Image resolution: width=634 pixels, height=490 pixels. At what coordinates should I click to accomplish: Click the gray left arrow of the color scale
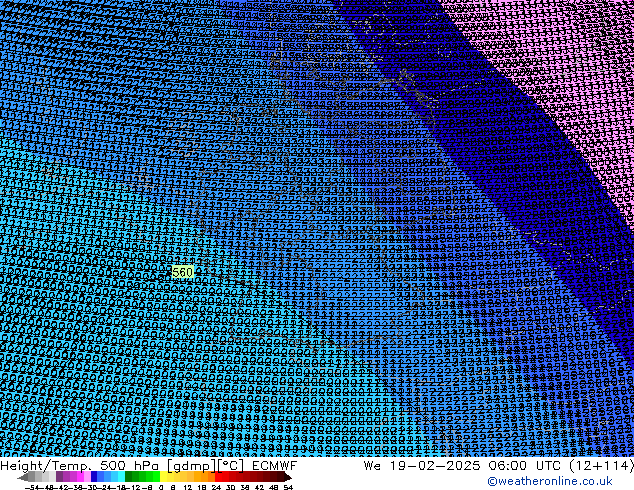coord(23,477)
